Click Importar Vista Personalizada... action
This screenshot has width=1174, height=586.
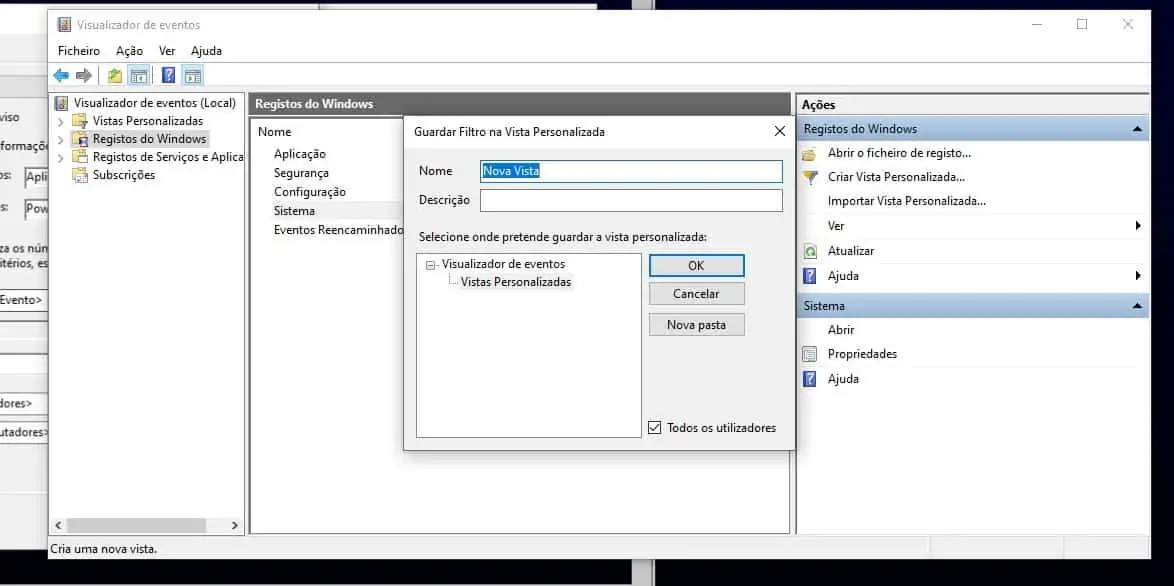coord(907,201)
